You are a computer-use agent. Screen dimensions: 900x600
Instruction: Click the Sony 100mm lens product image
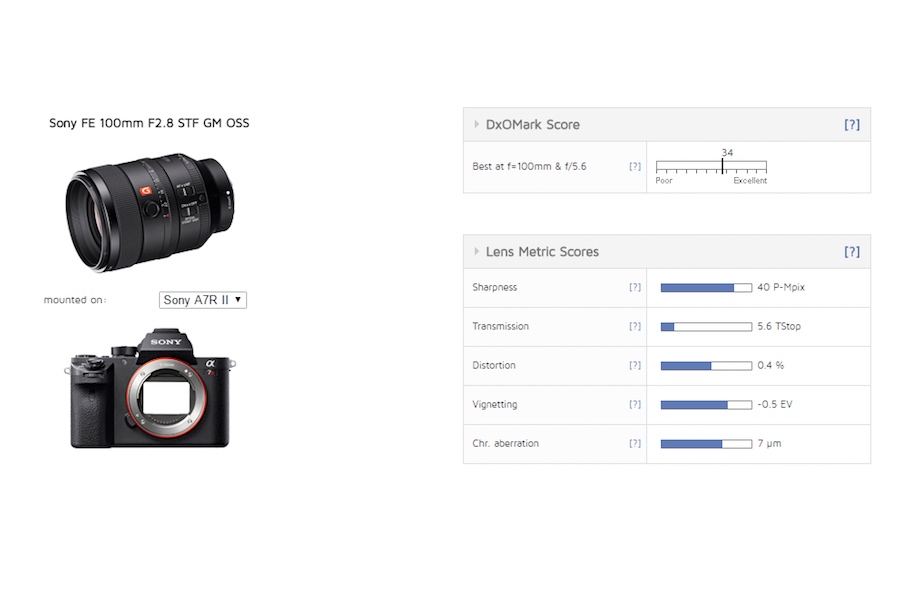(x=149, y=210)
